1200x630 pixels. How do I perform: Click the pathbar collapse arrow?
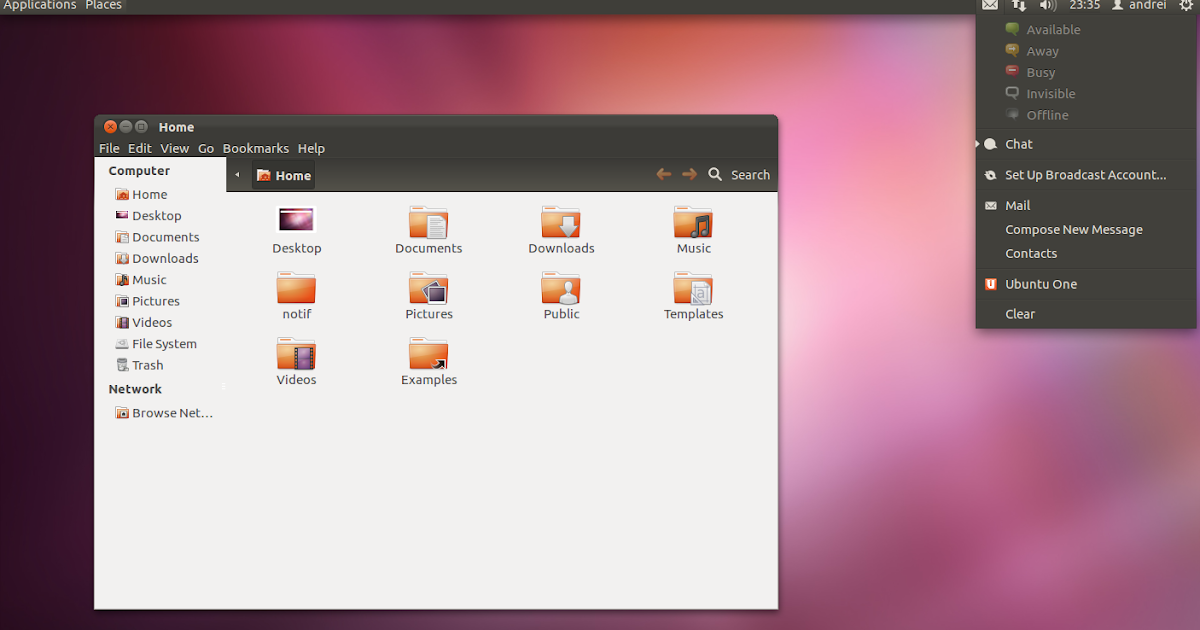pos(237,174)
